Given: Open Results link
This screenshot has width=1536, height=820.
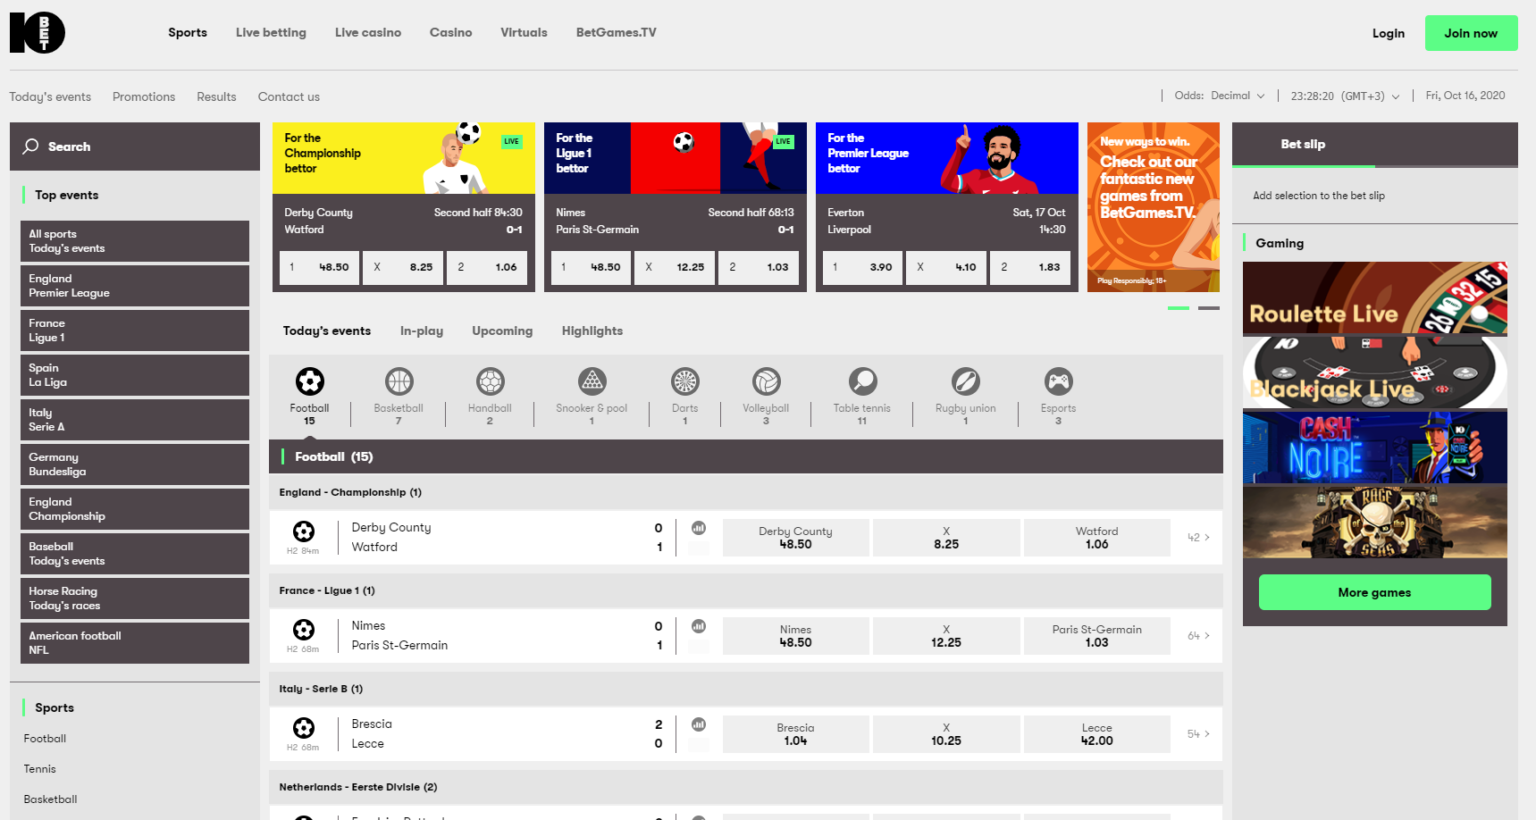Looking at the screenshot, I should point(217,97).
